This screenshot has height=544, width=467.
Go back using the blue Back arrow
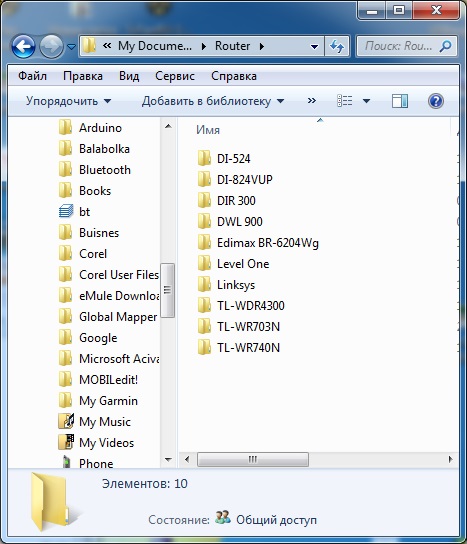point(23,46)
